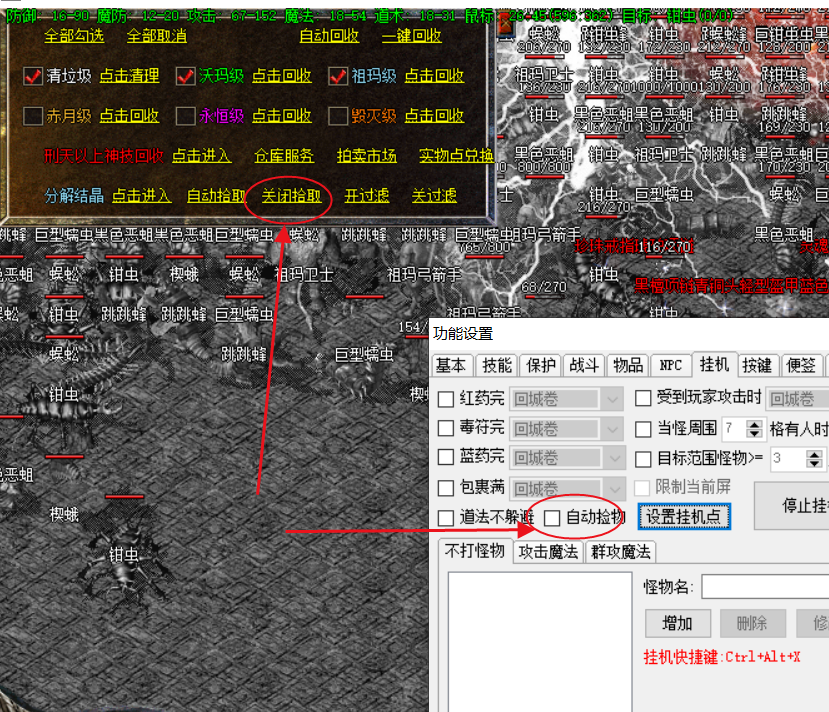Click the 一键回收 link

tap(412, 36)
